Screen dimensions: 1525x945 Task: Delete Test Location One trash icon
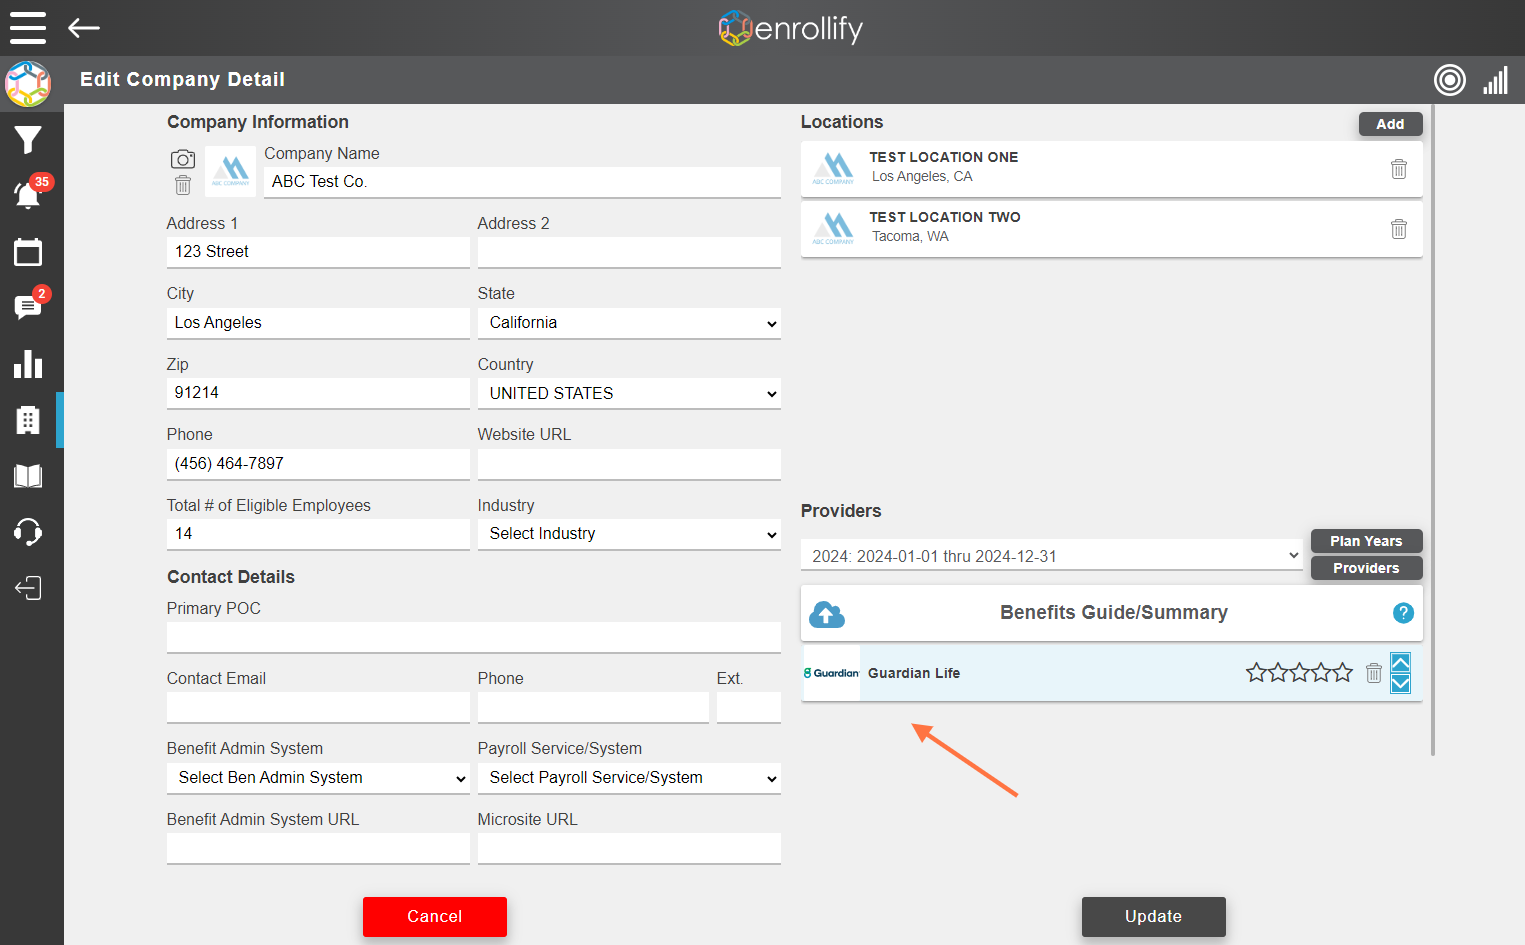(1399, 169)
